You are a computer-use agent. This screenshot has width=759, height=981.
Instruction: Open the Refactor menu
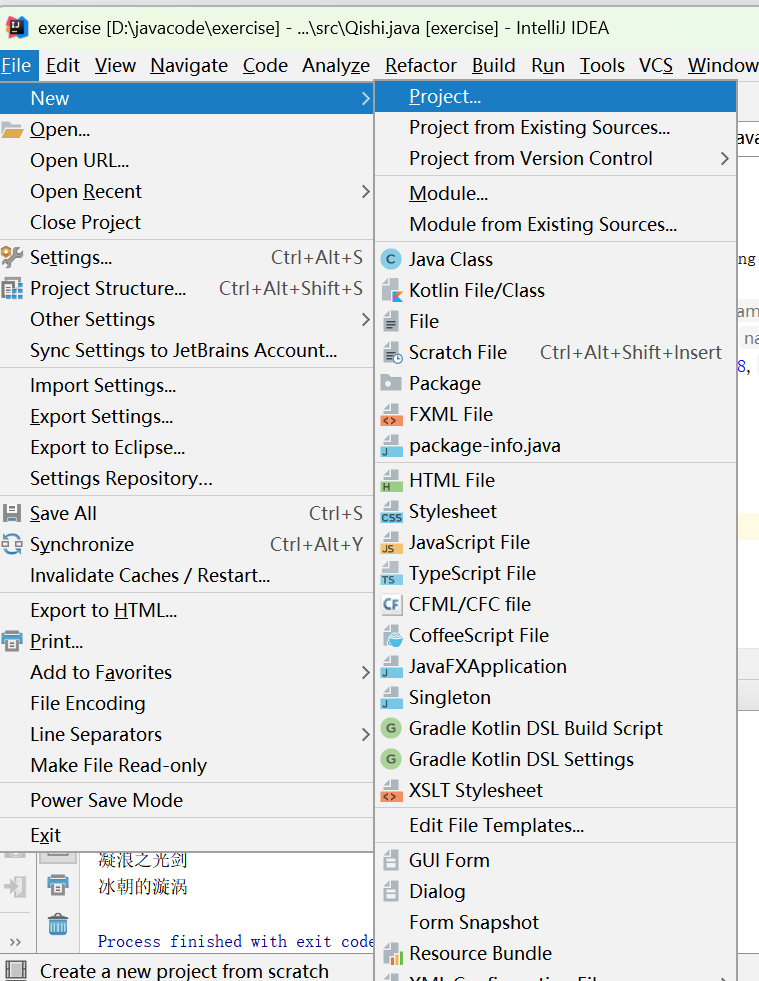(421, 66)
